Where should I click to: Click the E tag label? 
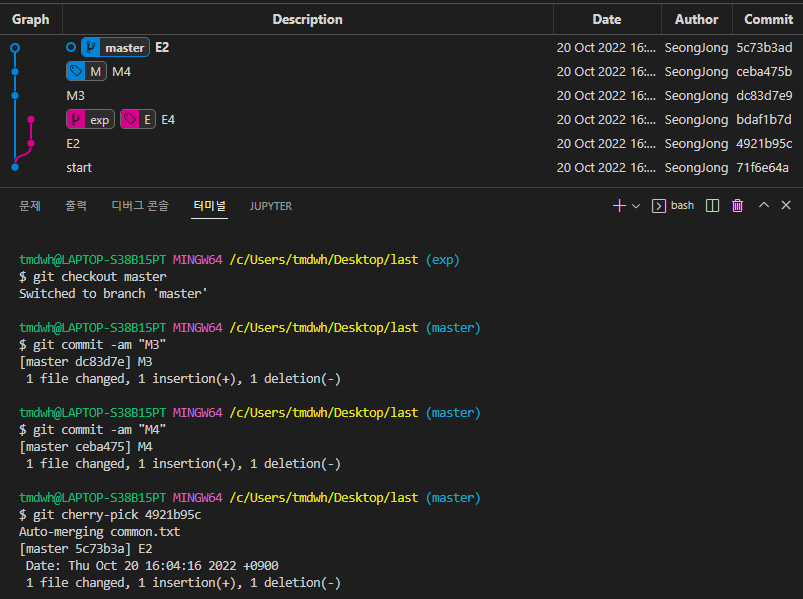(138, 120)
